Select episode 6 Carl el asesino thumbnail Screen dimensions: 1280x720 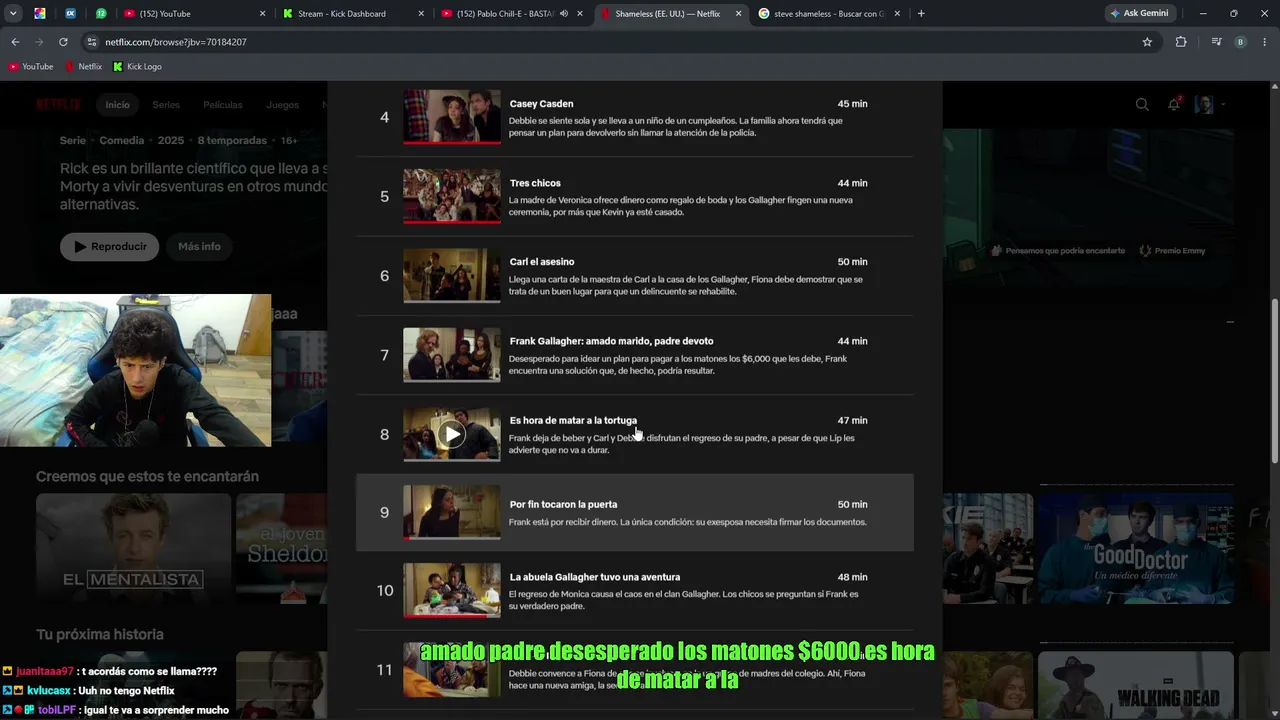click(x=452, y=275)
